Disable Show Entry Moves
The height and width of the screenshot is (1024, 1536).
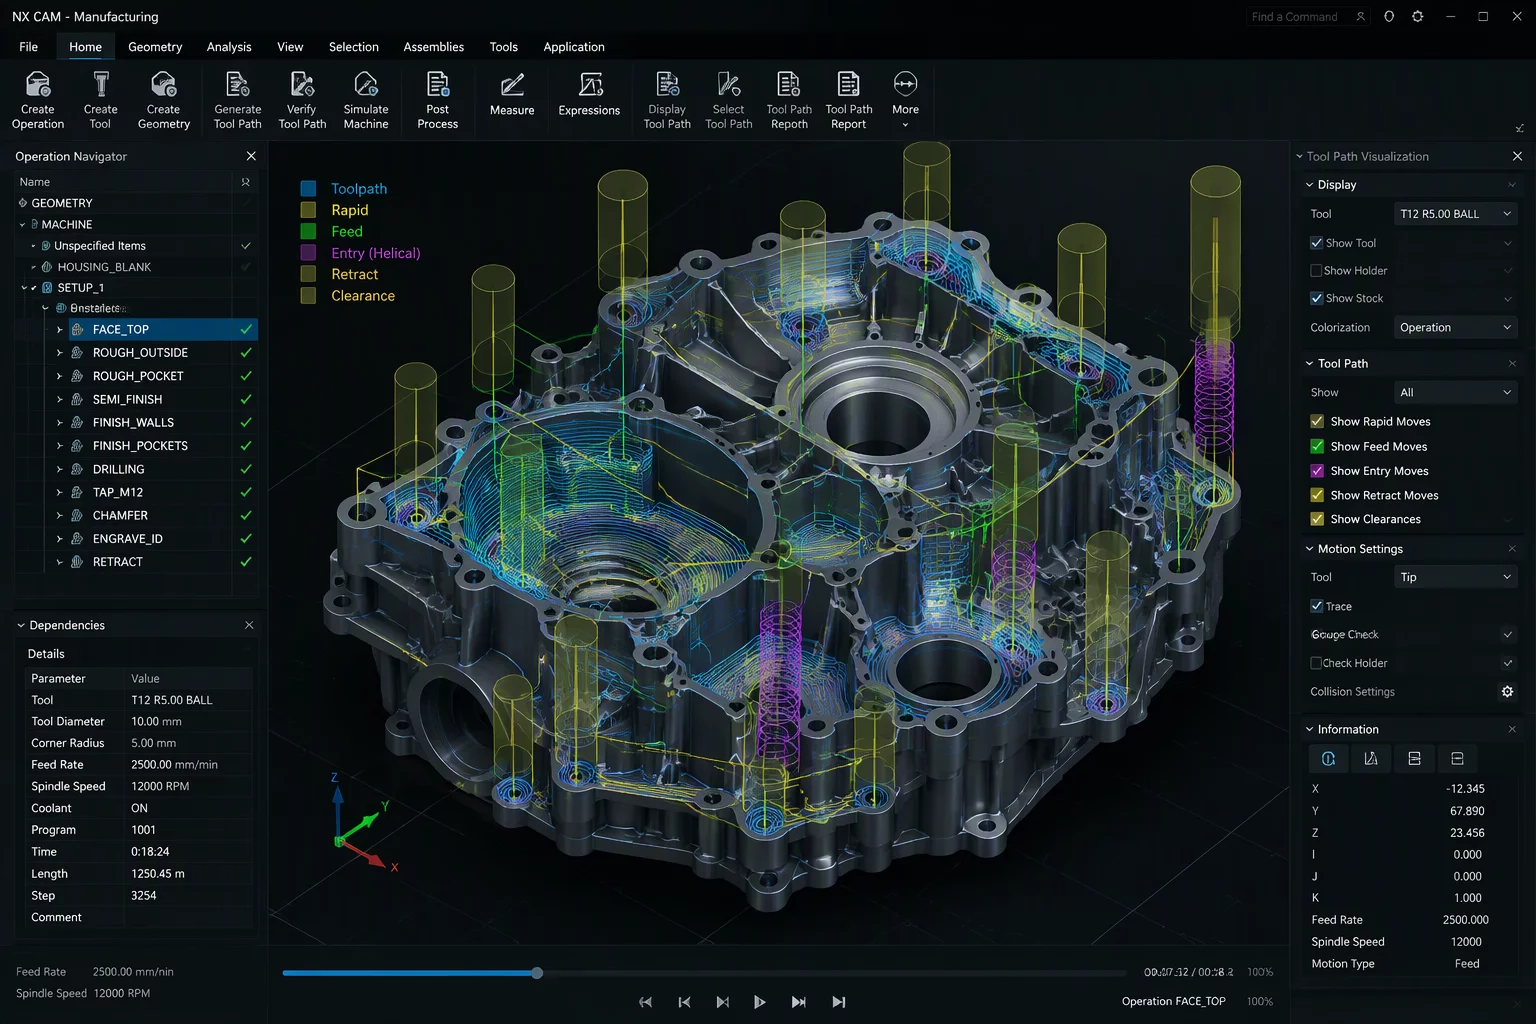coord(1317,471)
